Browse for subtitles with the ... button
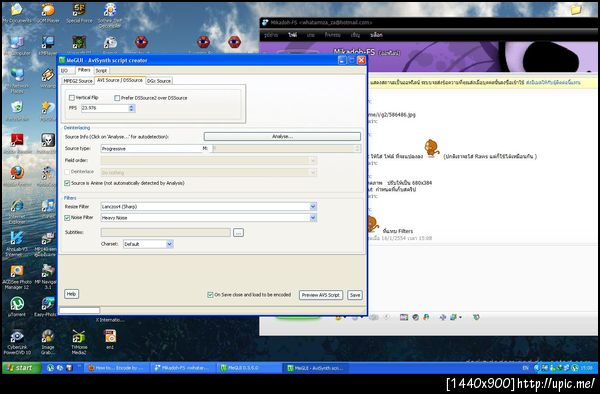 [238, 233]
